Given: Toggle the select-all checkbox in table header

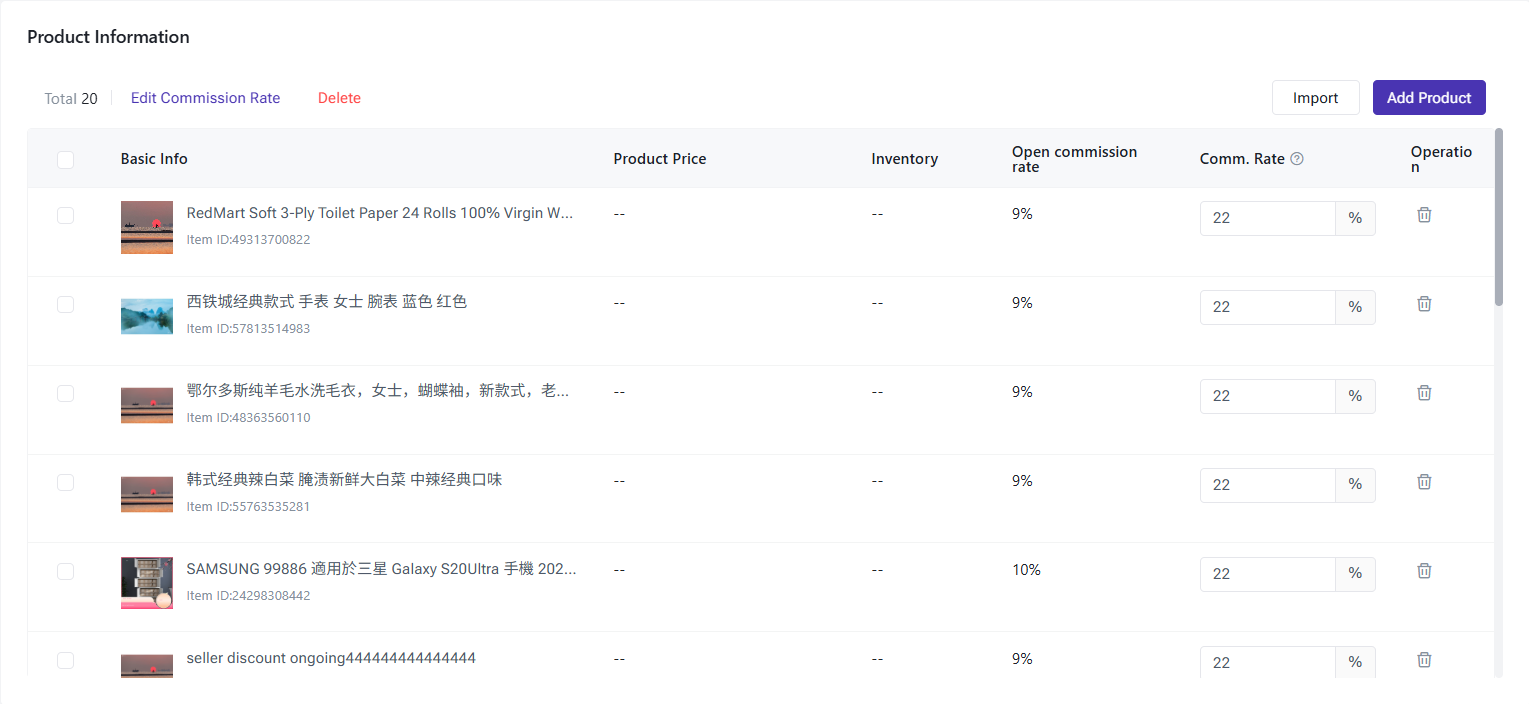Looking at the screenshot, I should coord(65,159).
